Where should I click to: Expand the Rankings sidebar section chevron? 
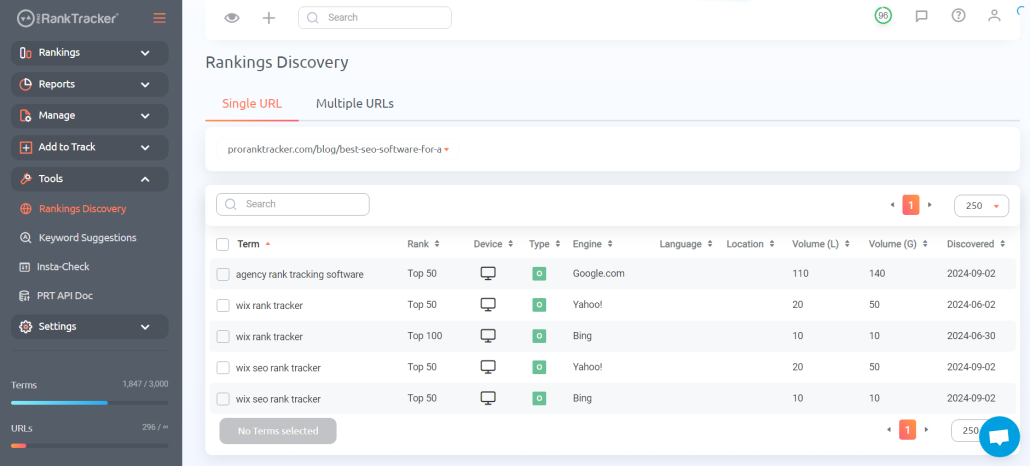(145, 53)
